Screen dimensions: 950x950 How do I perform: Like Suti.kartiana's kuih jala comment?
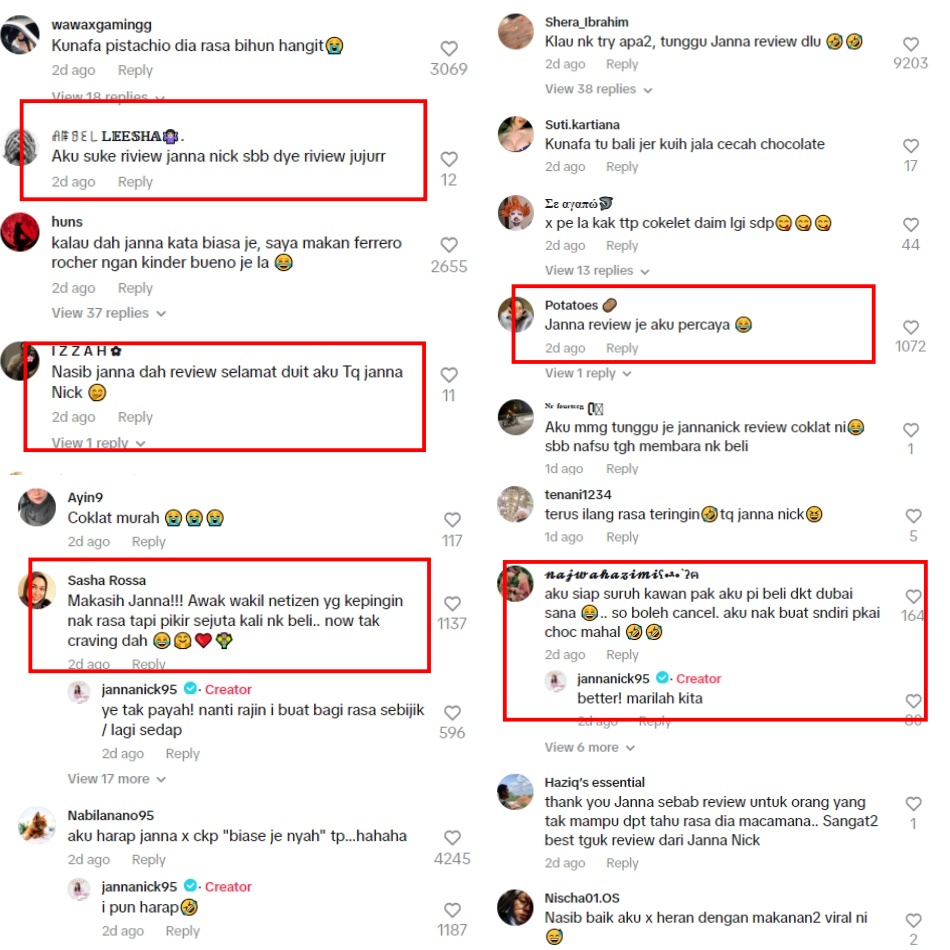click(911, 145)
